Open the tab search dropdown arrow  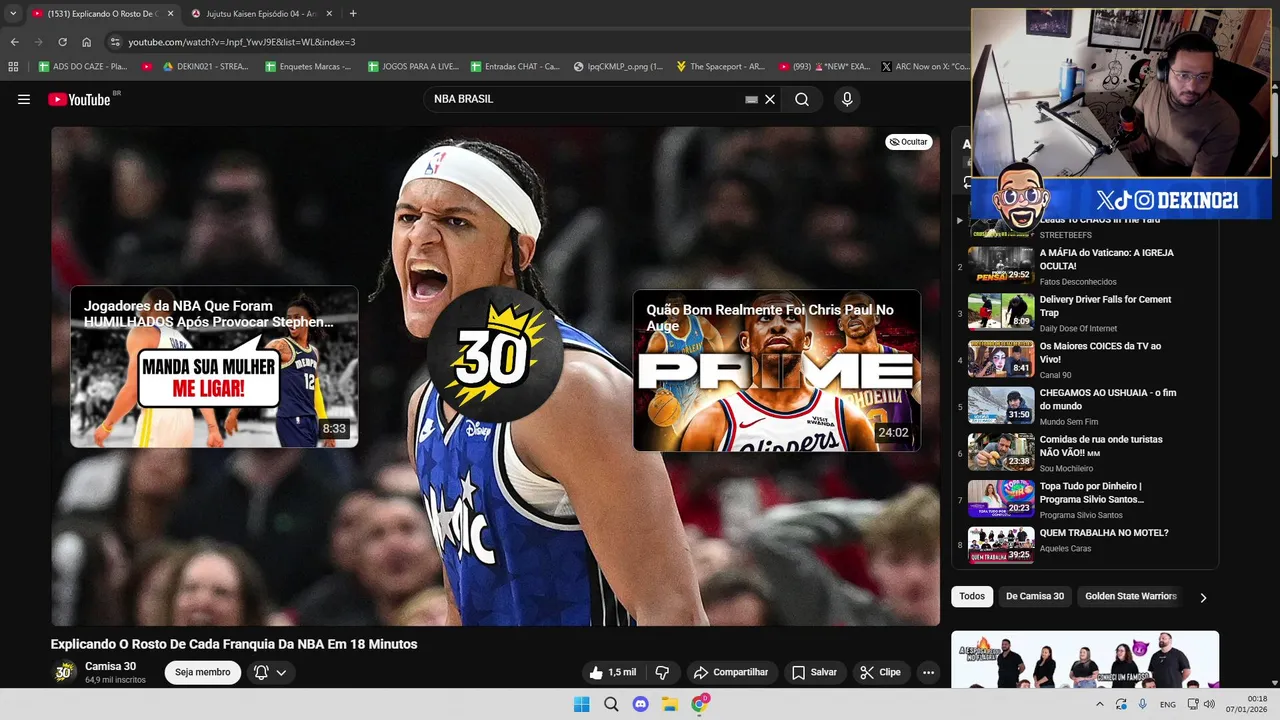coord(13,13)
